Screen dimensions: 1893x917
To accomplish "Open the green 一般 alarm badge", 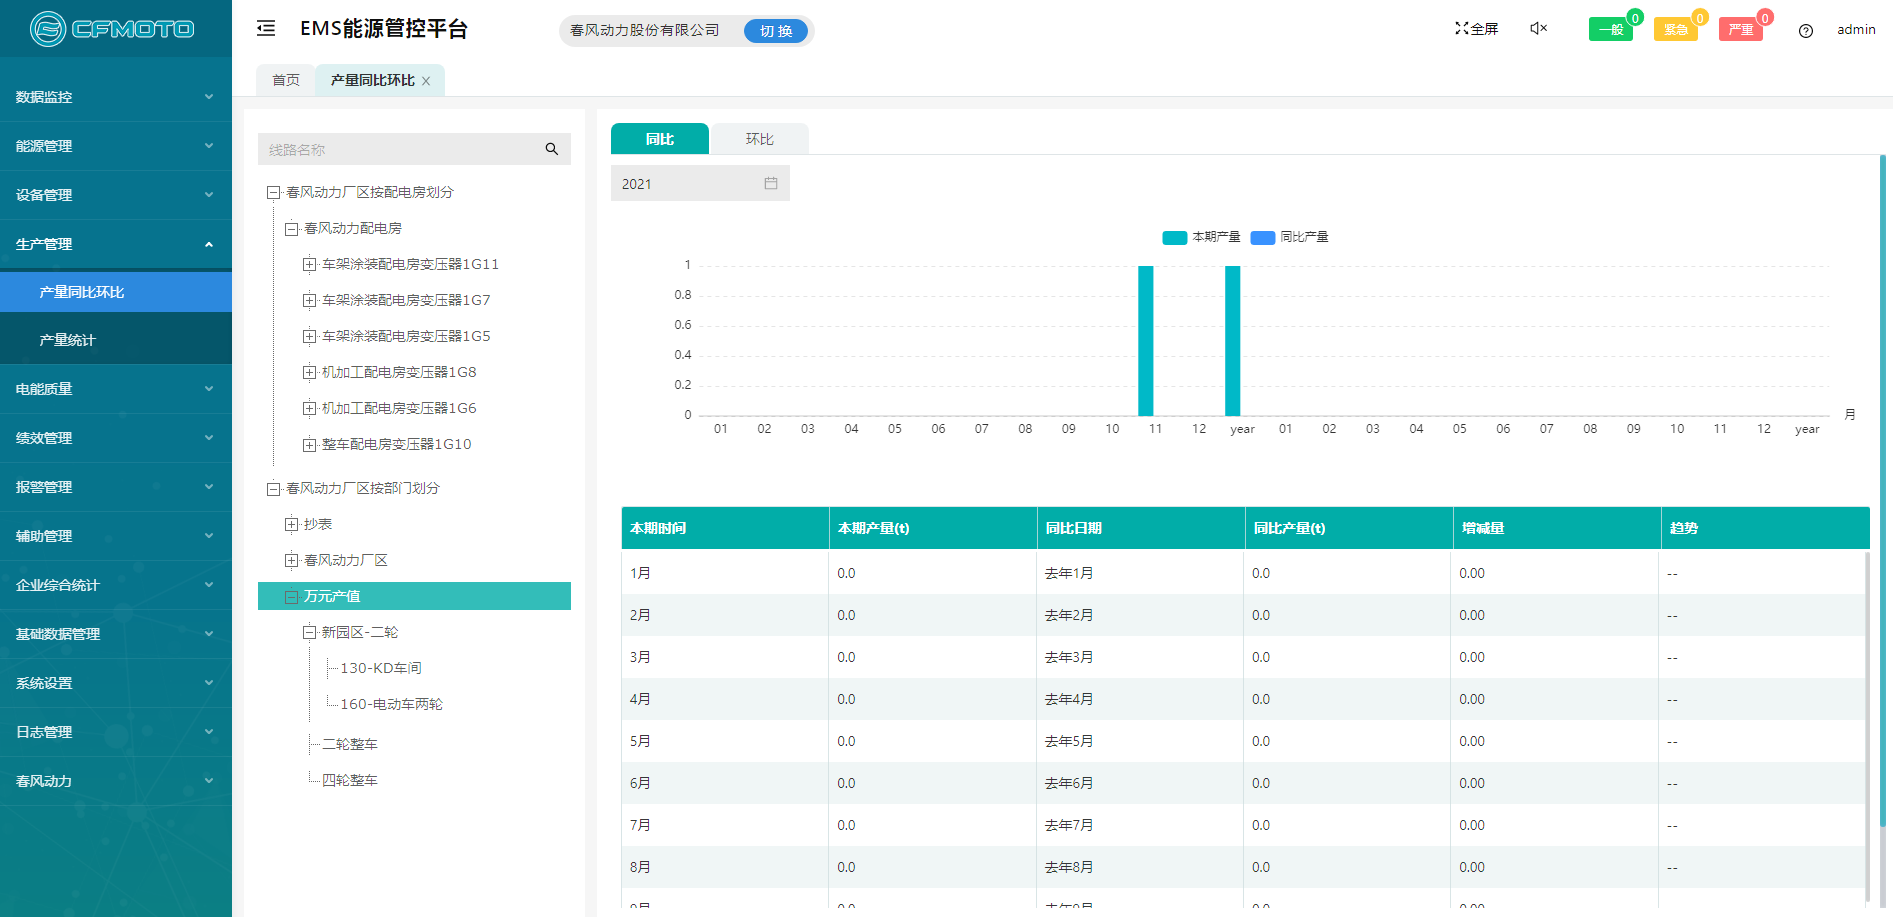I will 1610,30.
